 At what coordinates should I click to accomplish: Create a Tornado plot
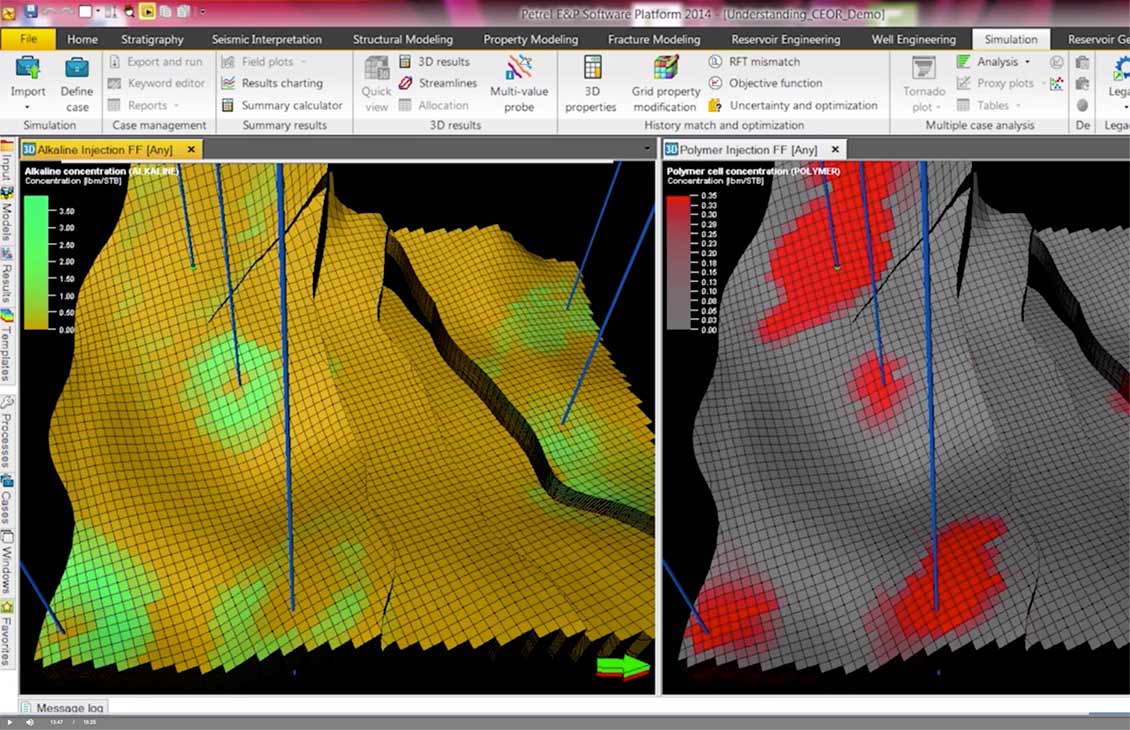923,83
